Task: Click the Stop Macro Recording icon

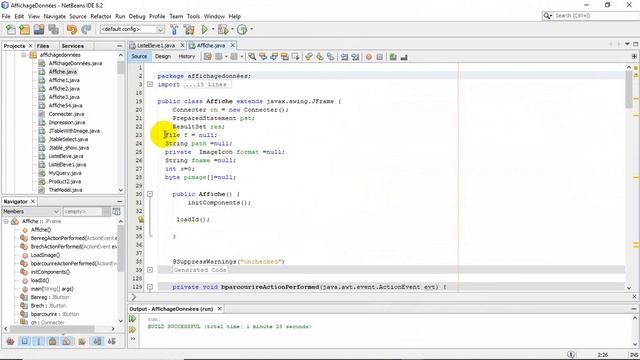Action: (x=380, y=57)
